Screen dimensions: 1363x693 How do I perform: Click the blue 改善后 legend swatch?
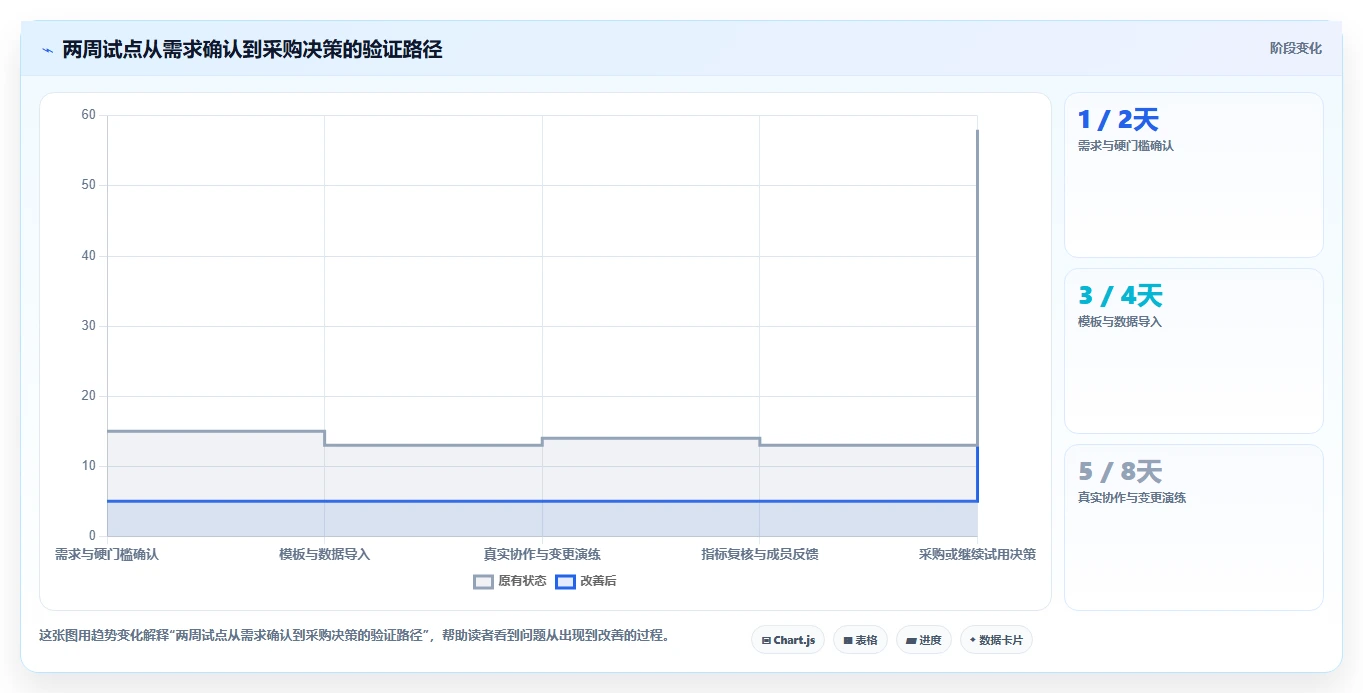[565, 581]
